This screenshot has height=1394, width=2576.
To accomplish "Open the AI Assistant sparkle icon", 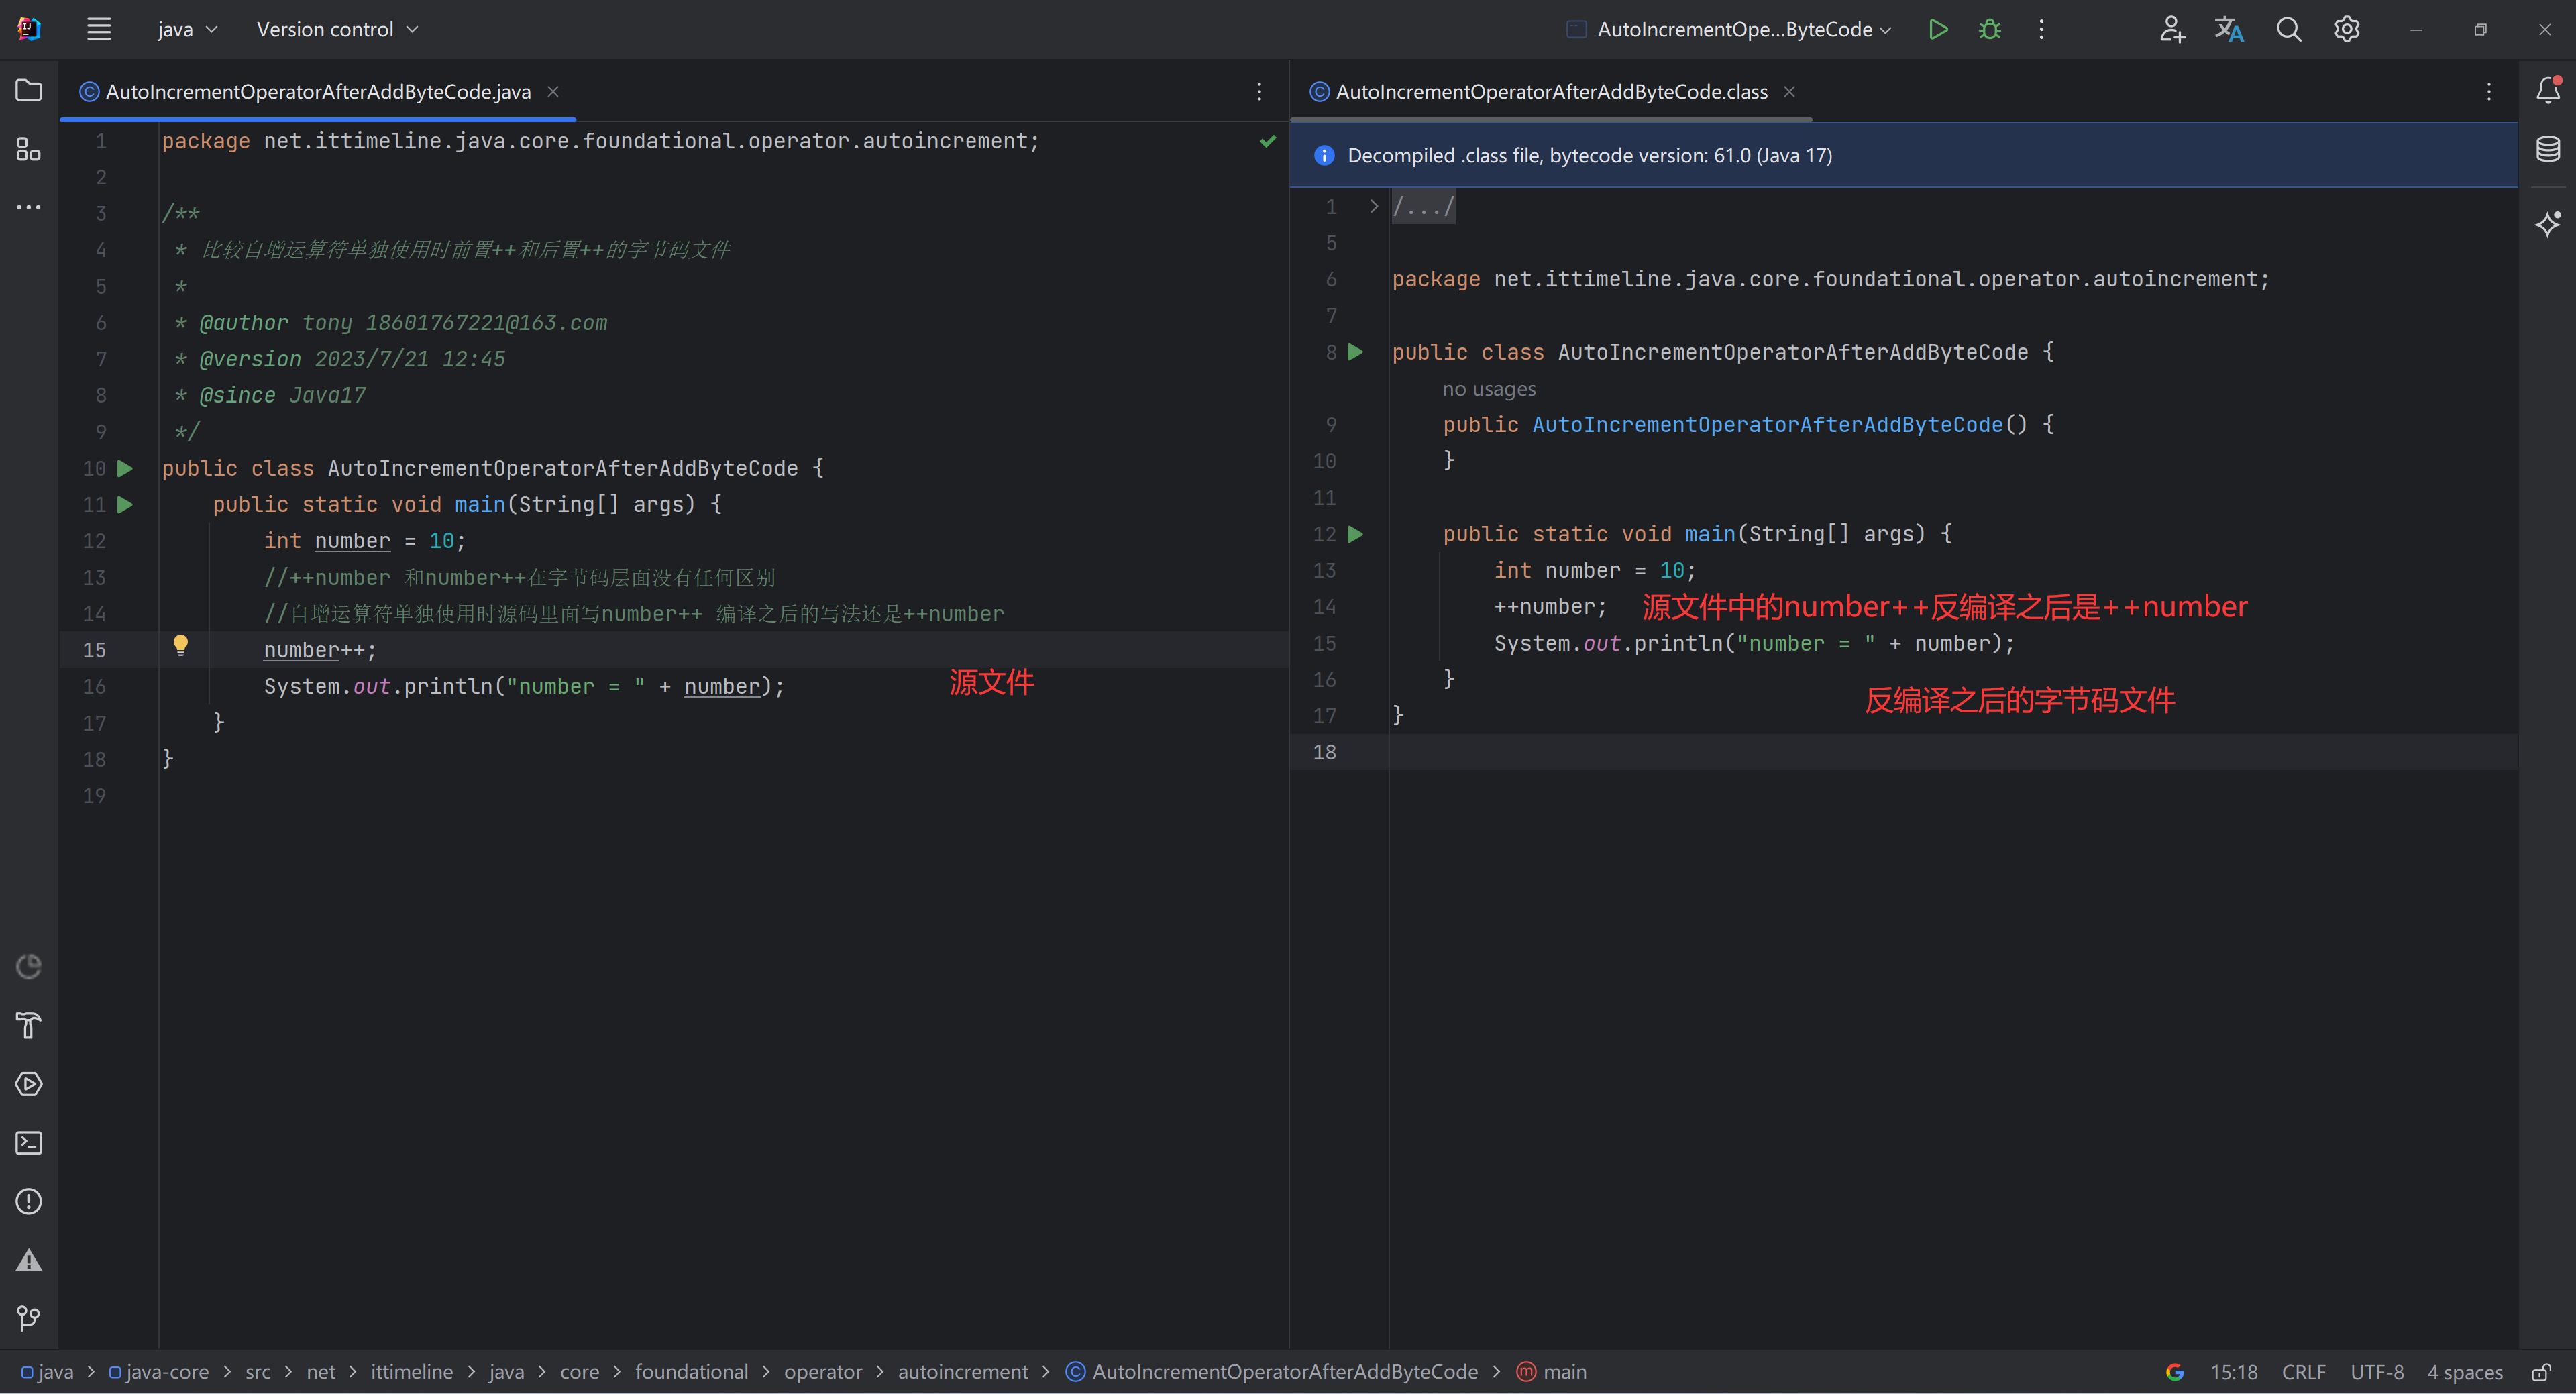I will click(2548, 223).
